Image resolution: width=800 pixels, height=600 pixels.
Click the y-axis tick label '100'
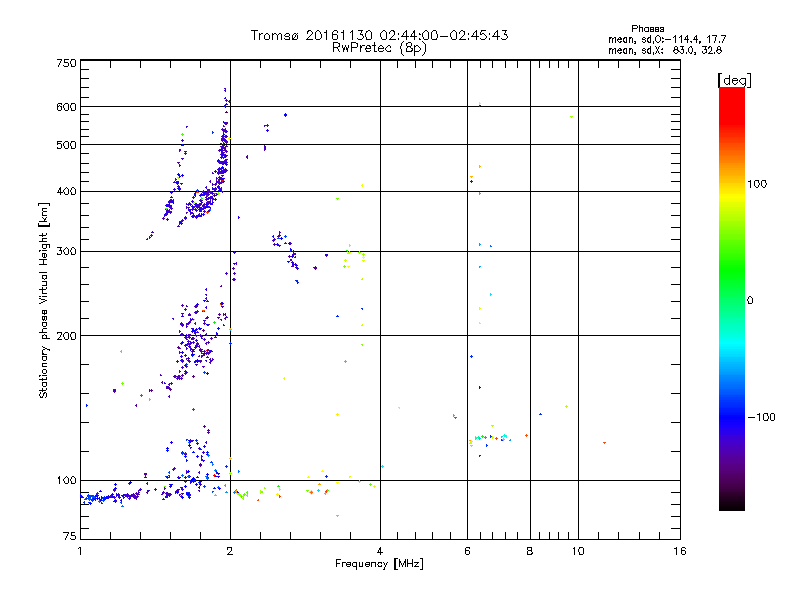click(66, 481)
